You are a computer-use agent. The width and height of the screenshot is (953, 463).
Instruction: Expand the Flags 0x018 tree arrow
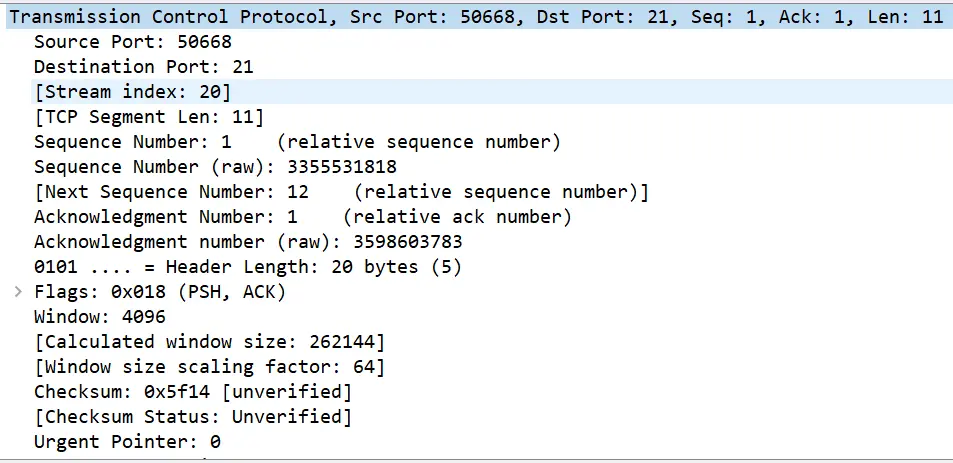tap(17, 292)
